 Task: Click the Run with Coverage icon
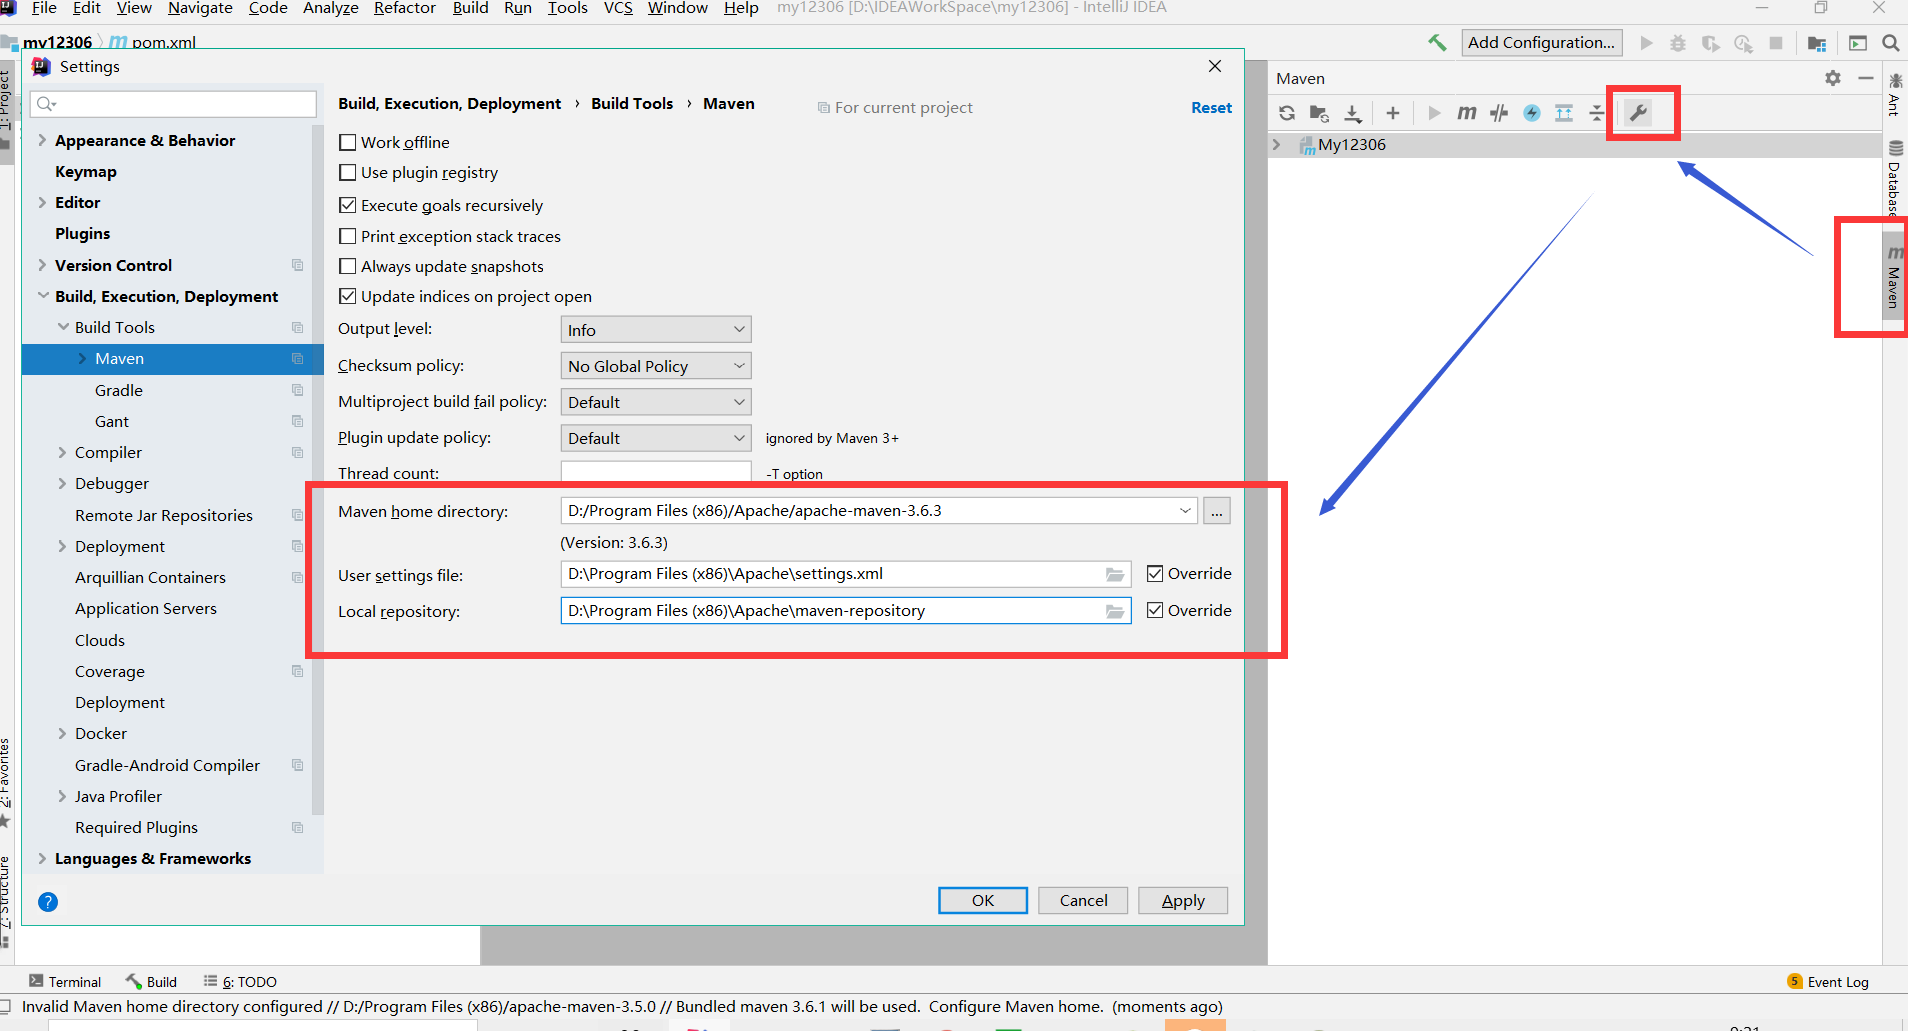click(1711, 43)
